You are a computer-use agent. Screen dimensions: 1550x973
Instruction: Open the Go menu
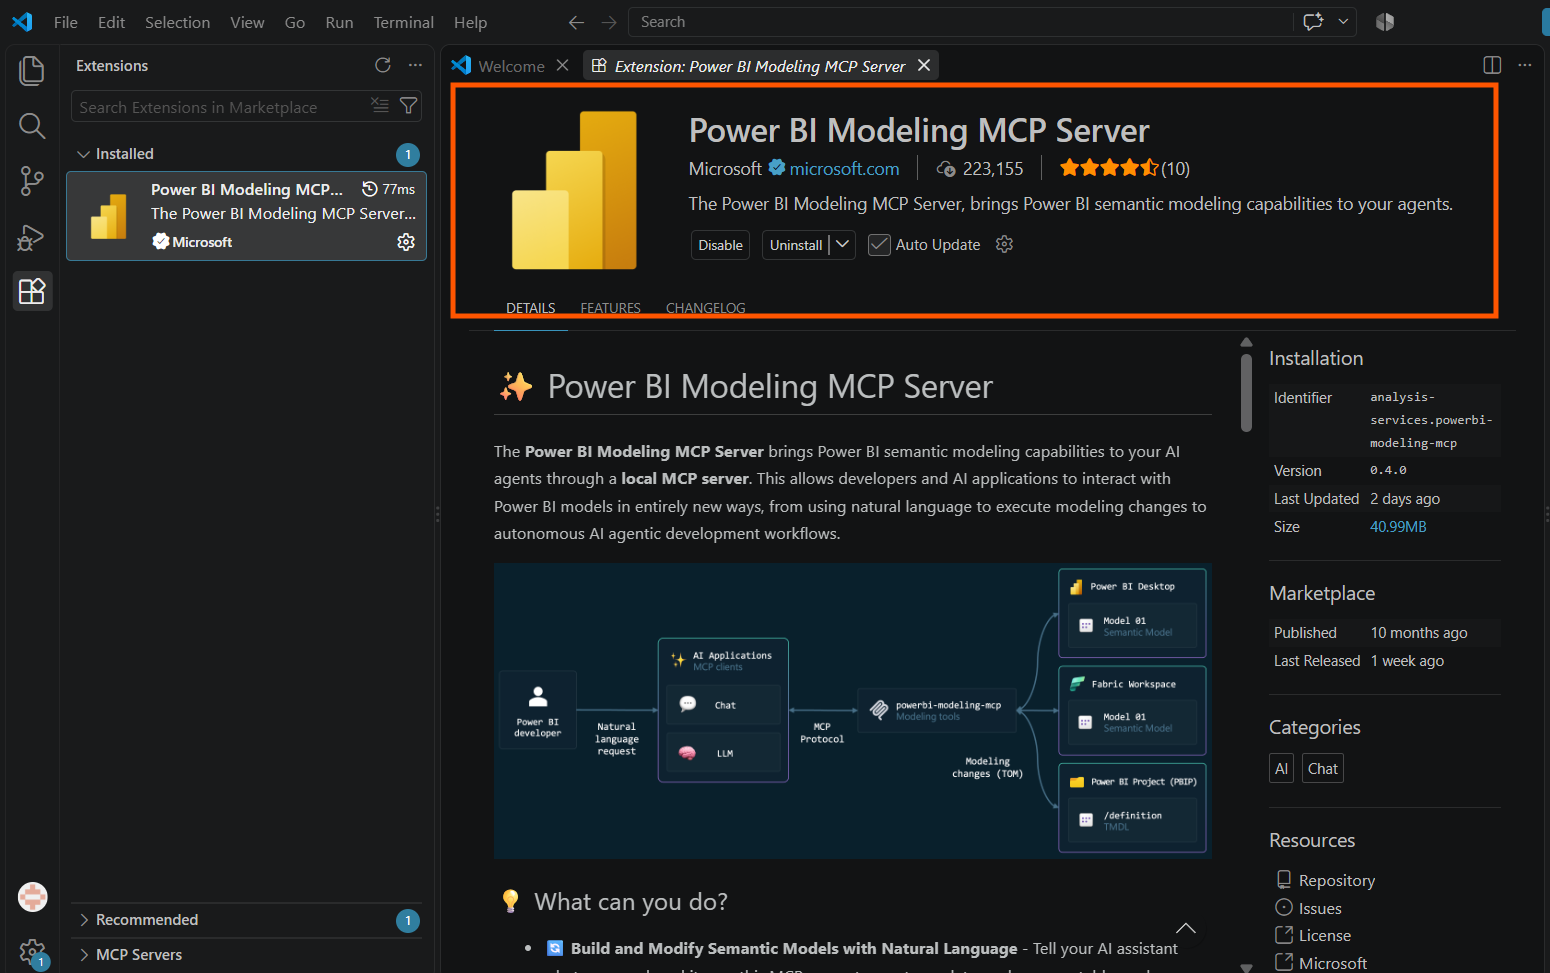tap(295, 22)
